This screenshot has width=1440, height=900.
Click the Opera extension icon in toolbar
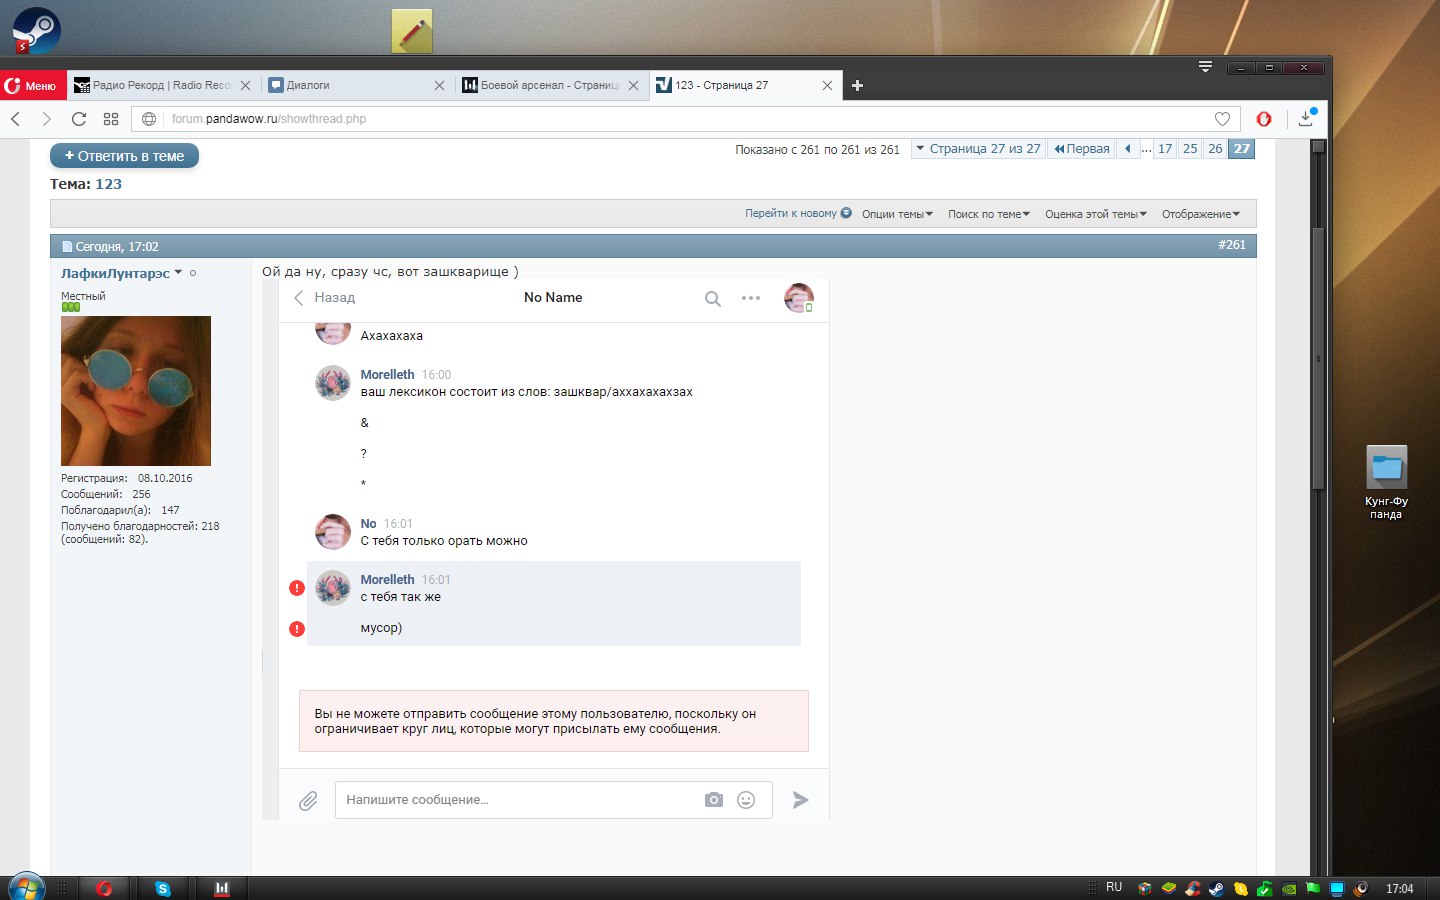point(1264,119)
